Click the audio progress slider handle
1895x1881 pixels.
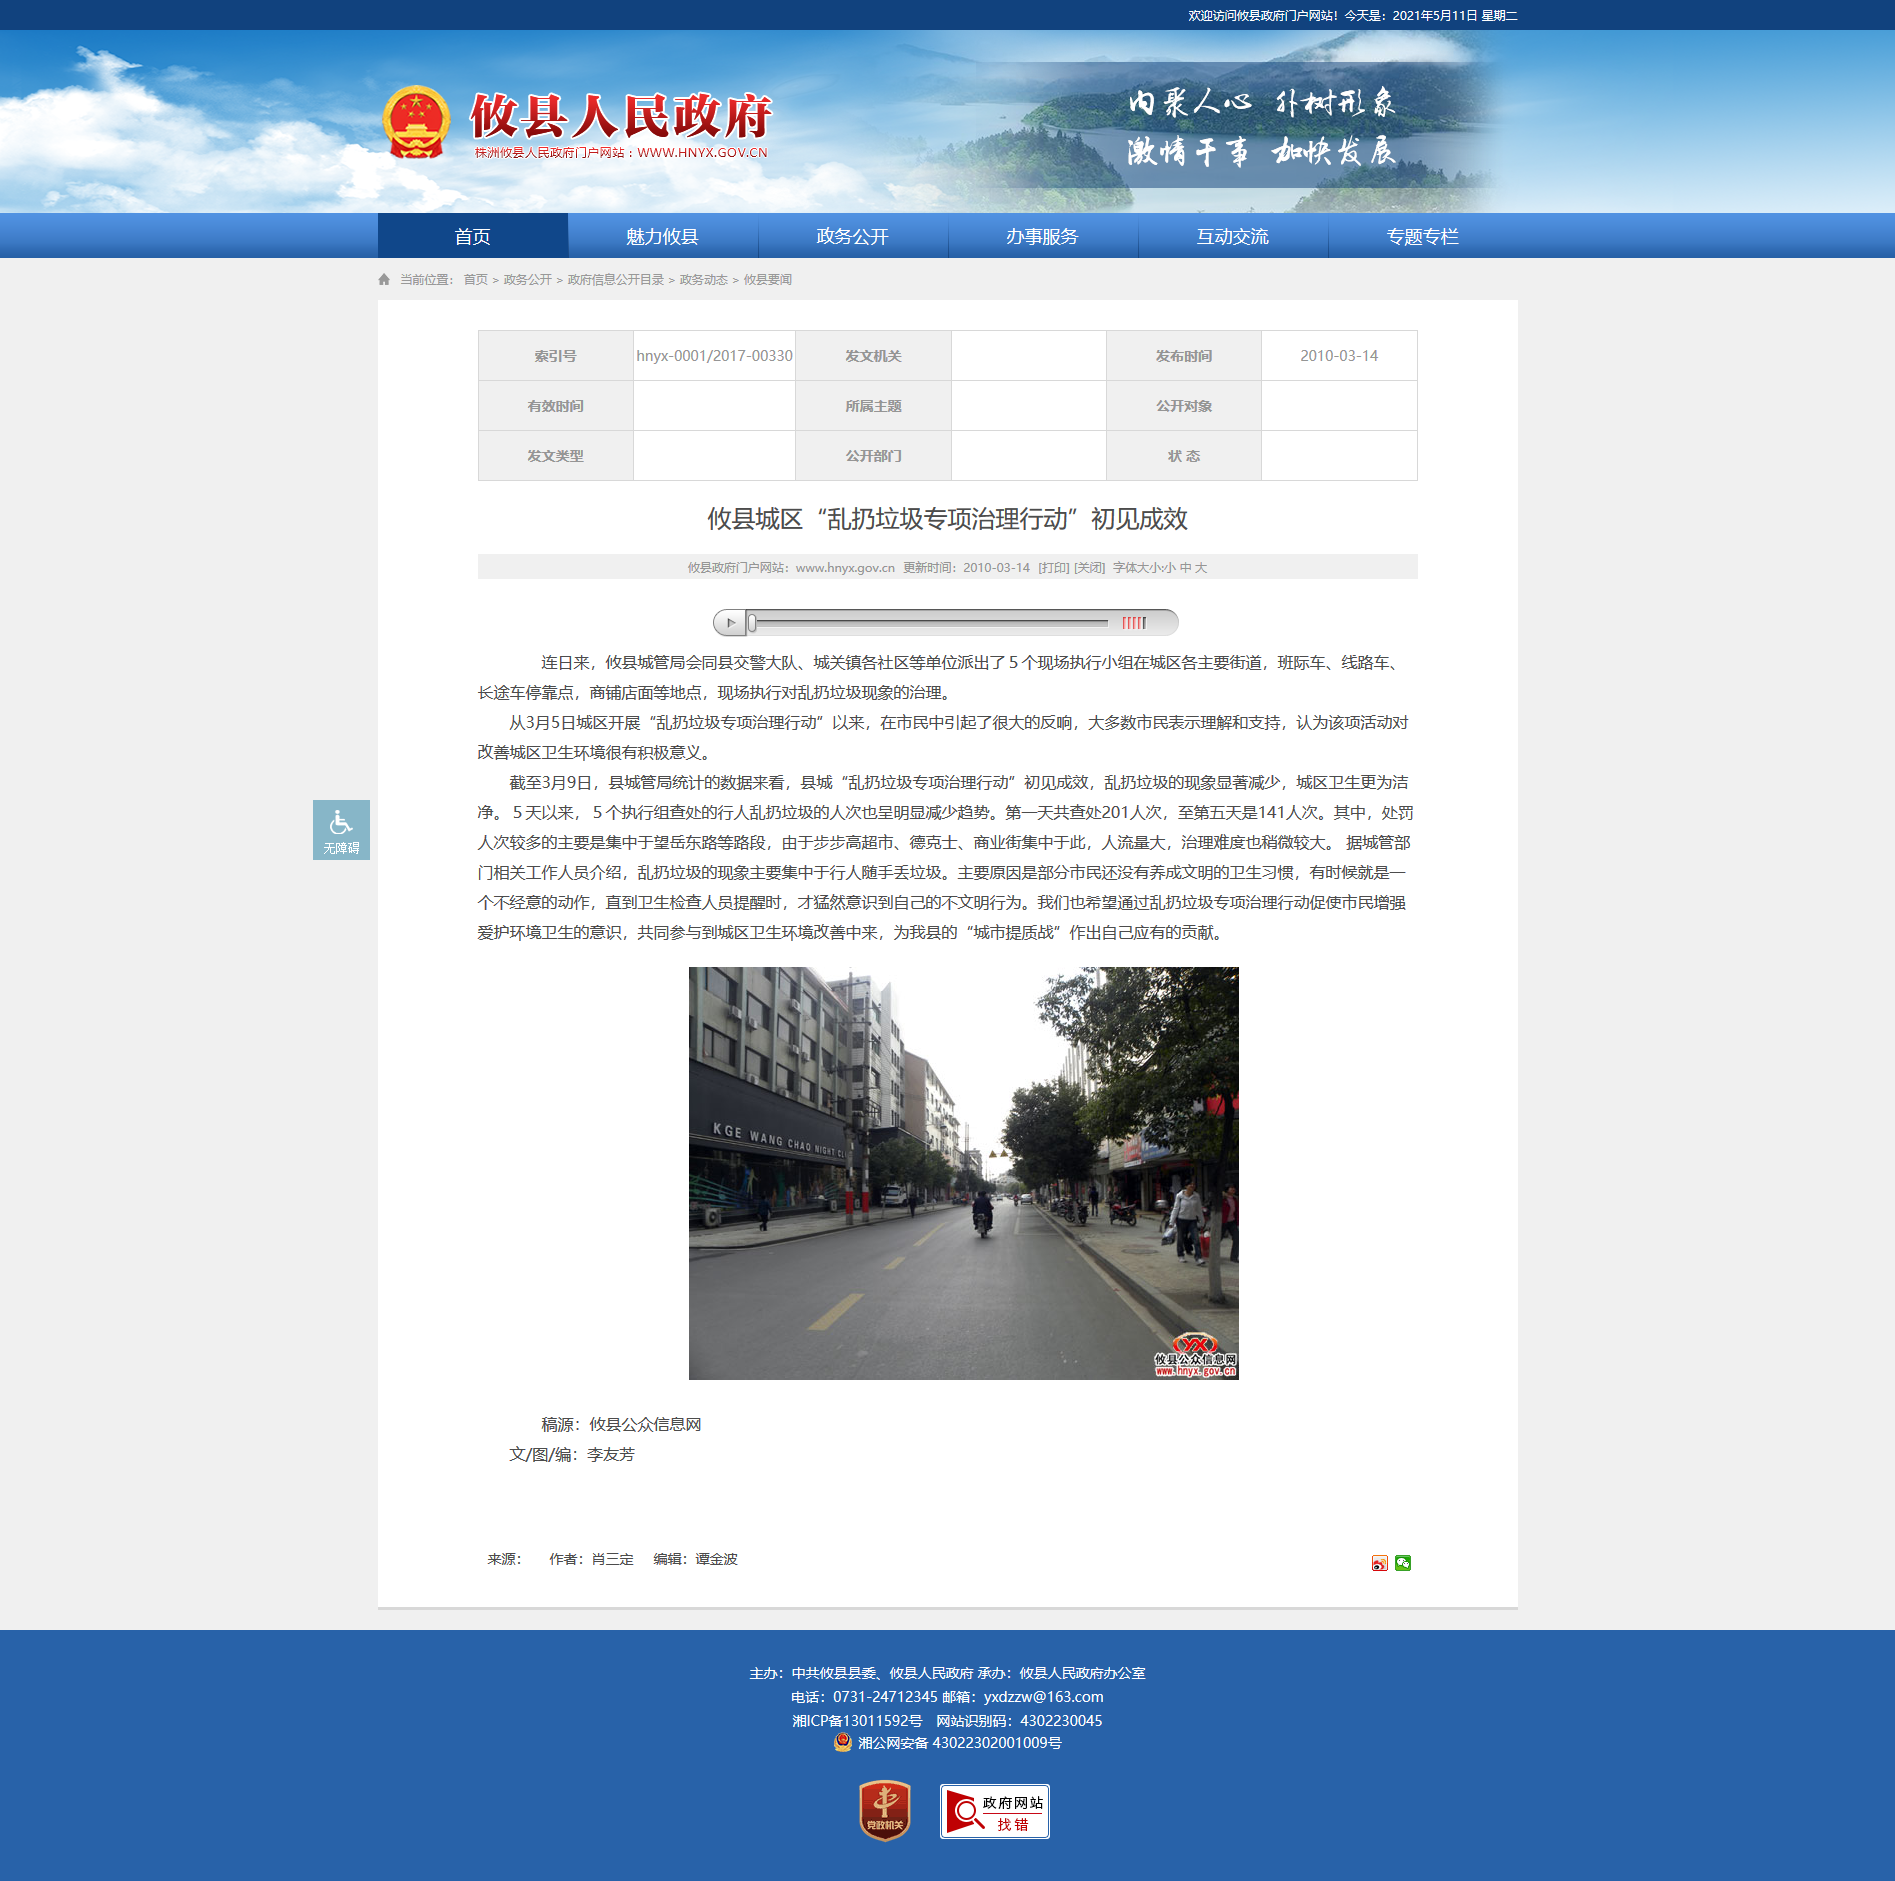tap(752, 623)
